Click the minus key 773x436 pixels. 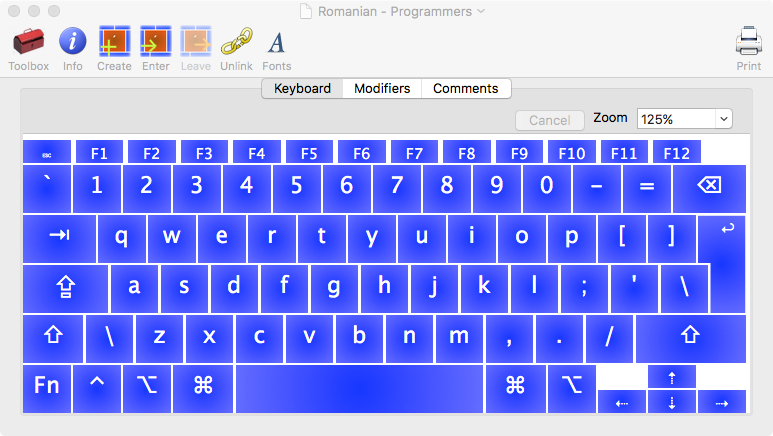click(597, 189)
